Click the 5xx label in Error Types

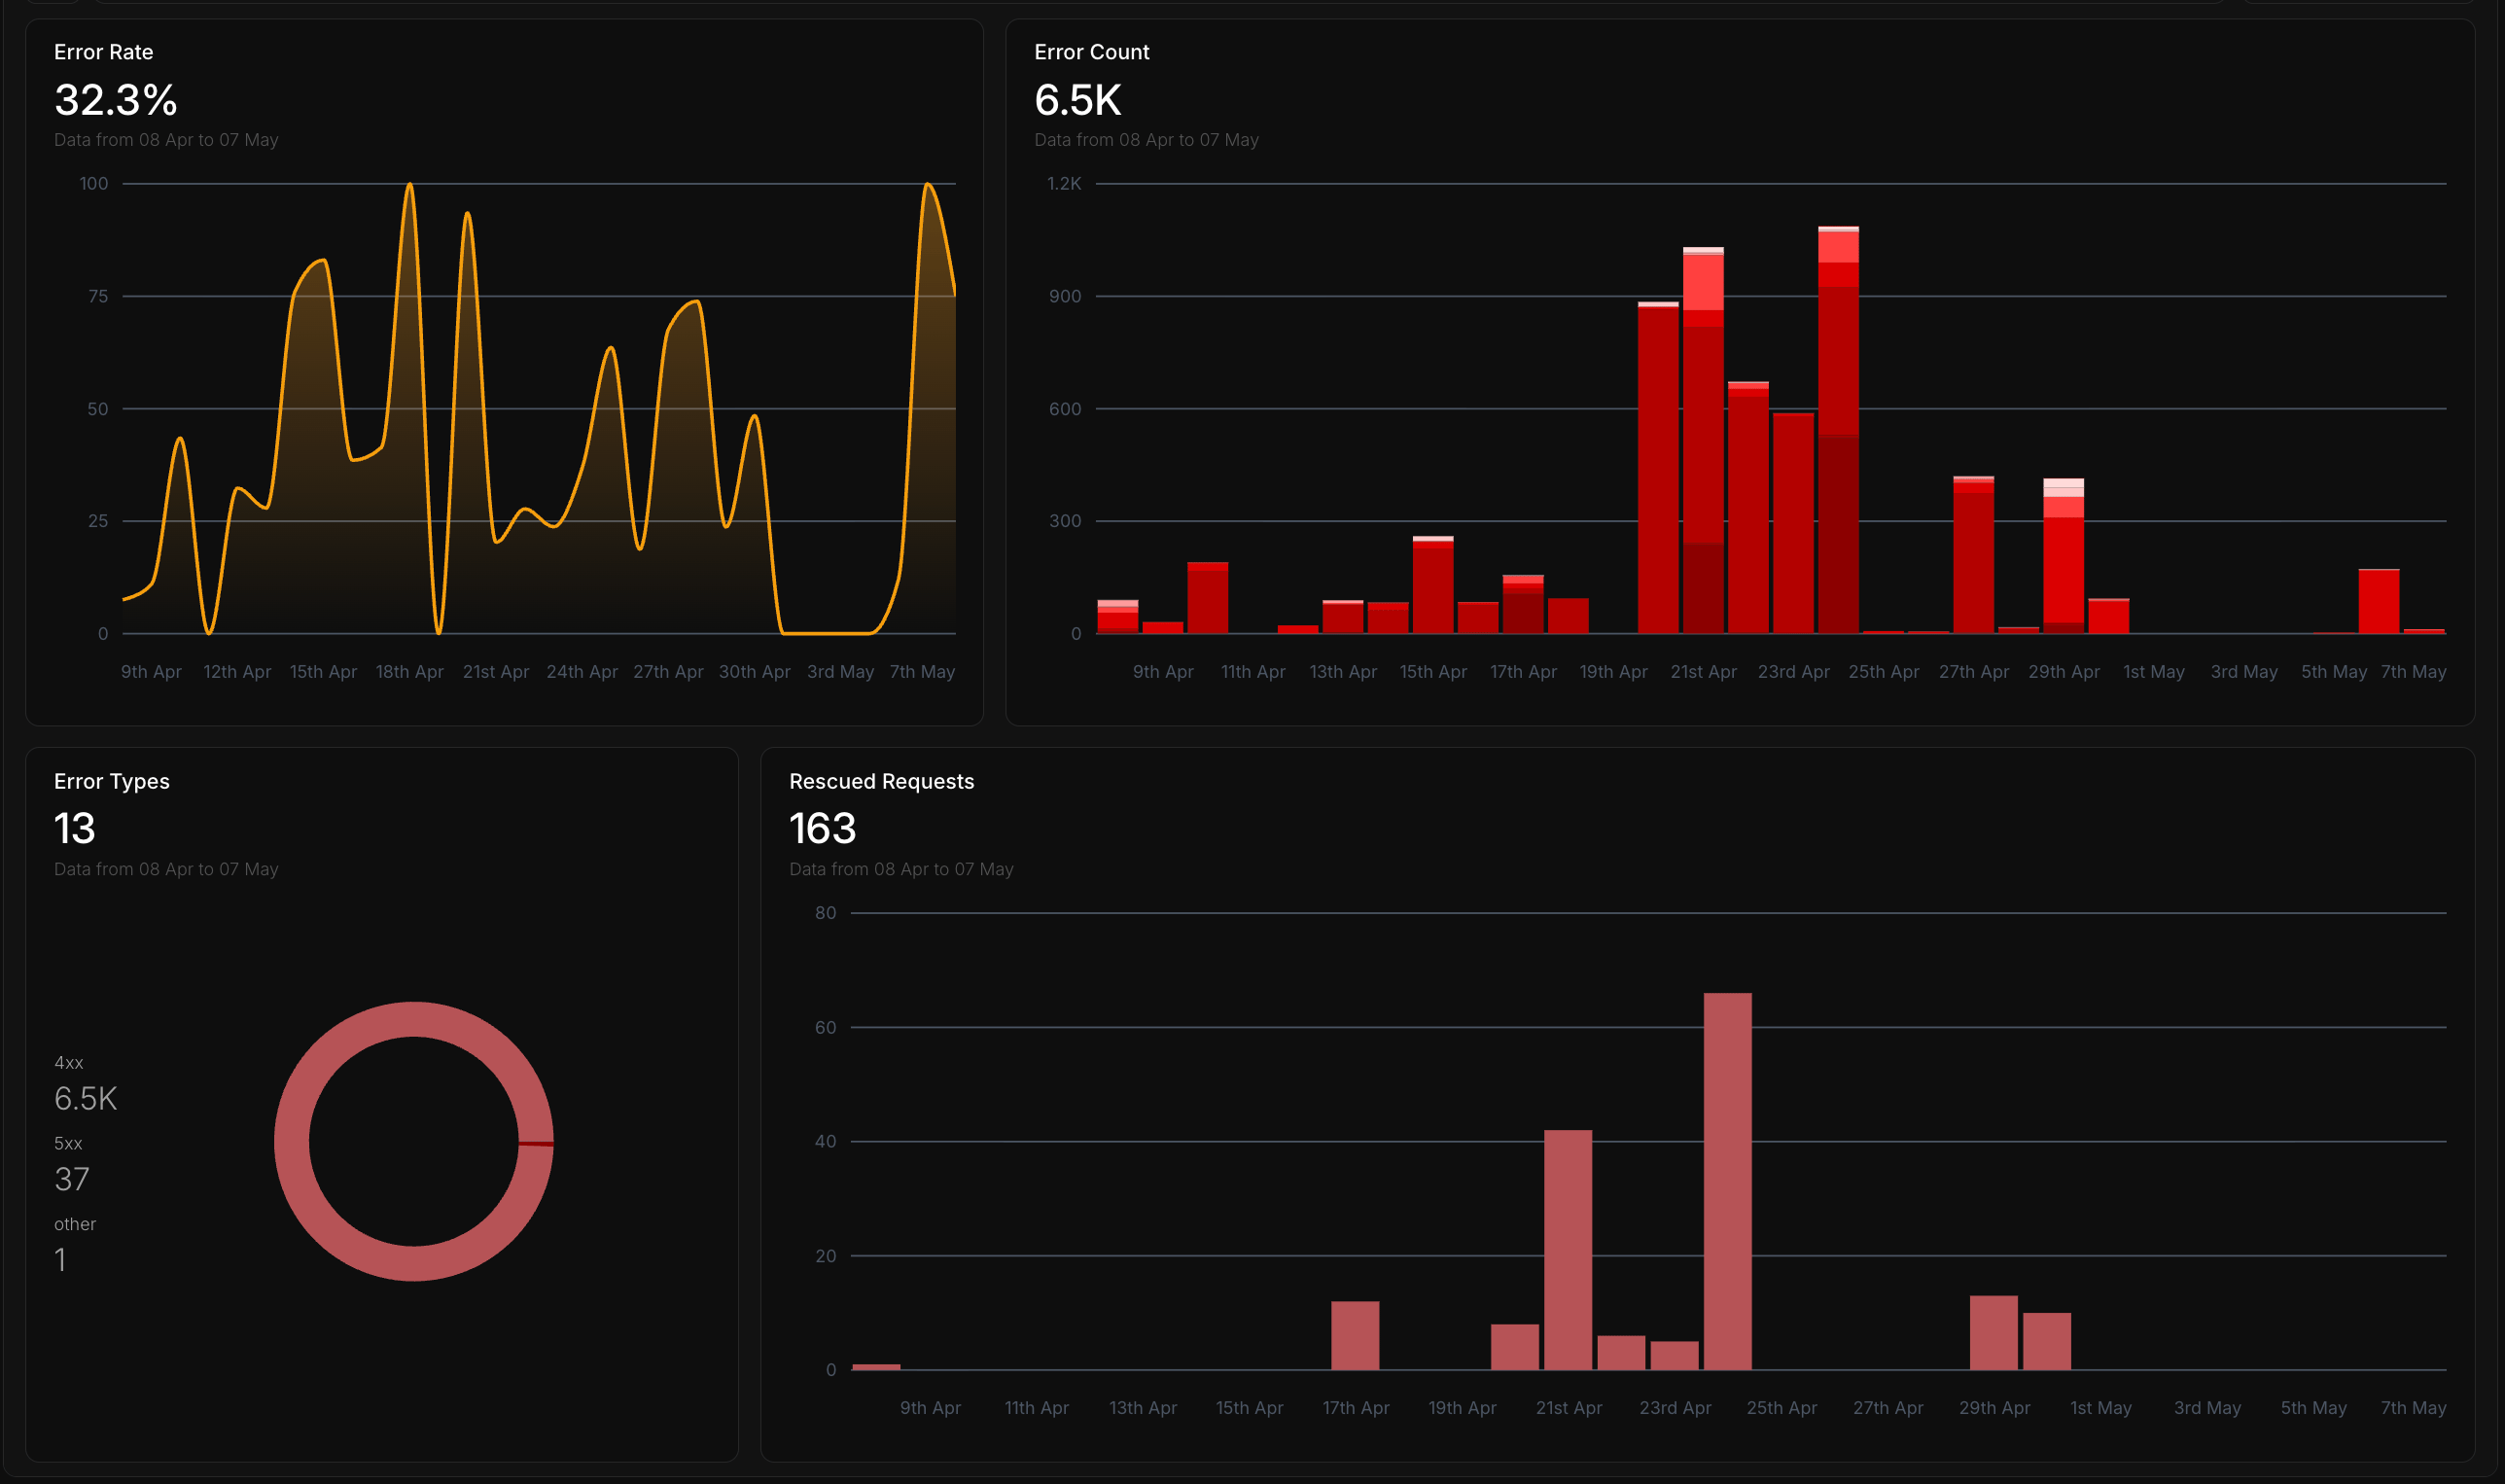click(x=69, y=1143)
